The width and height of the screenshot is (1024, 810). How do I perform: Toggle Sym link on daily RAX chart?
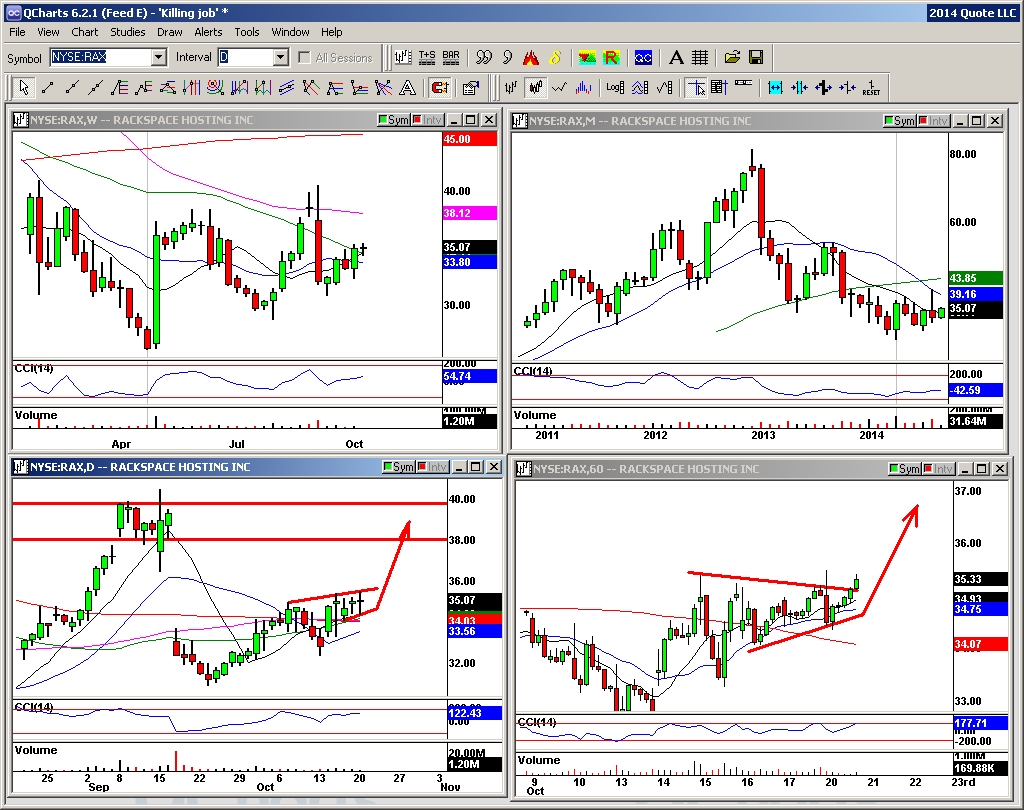[x=399, y=467]
